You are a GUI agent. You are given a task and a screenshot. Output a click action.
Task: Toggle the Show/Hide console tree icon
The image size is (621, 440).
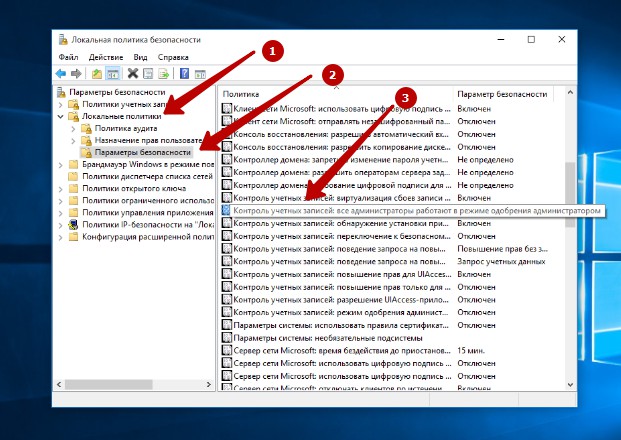[113, 74]
